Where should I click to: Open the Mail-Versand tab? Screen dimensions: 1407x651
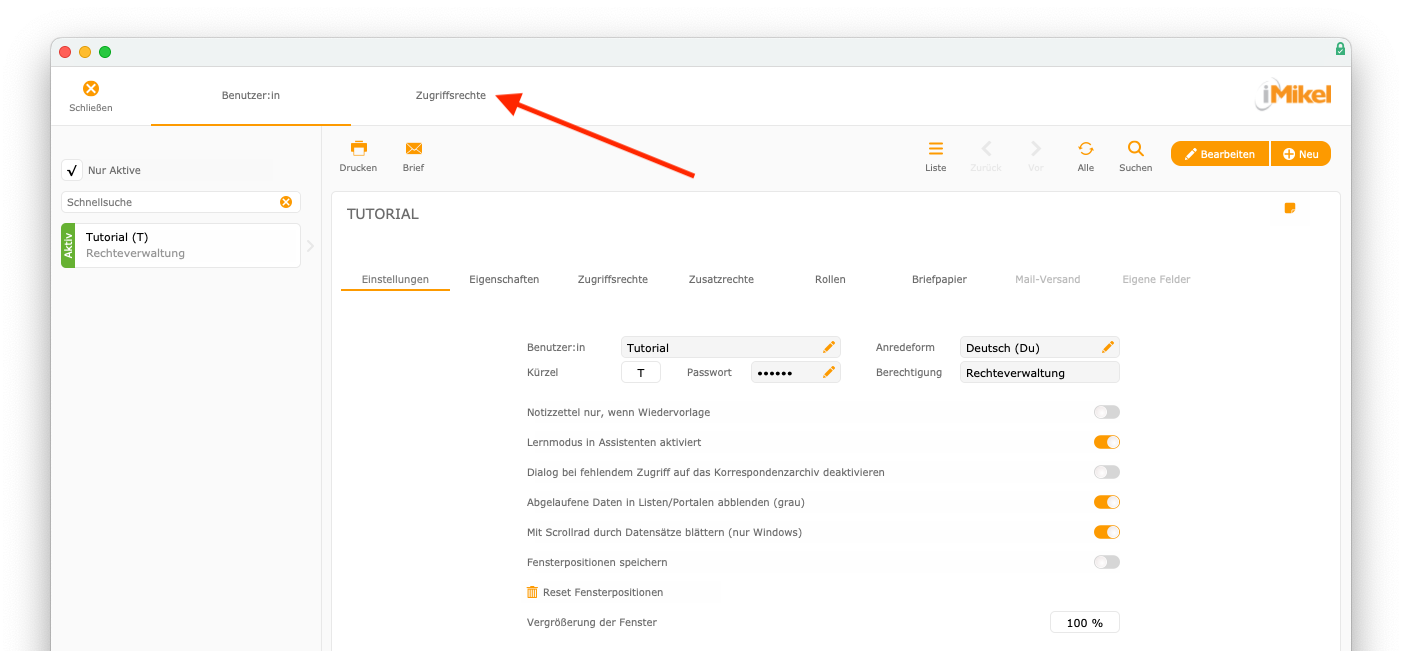click(1047, 279)
